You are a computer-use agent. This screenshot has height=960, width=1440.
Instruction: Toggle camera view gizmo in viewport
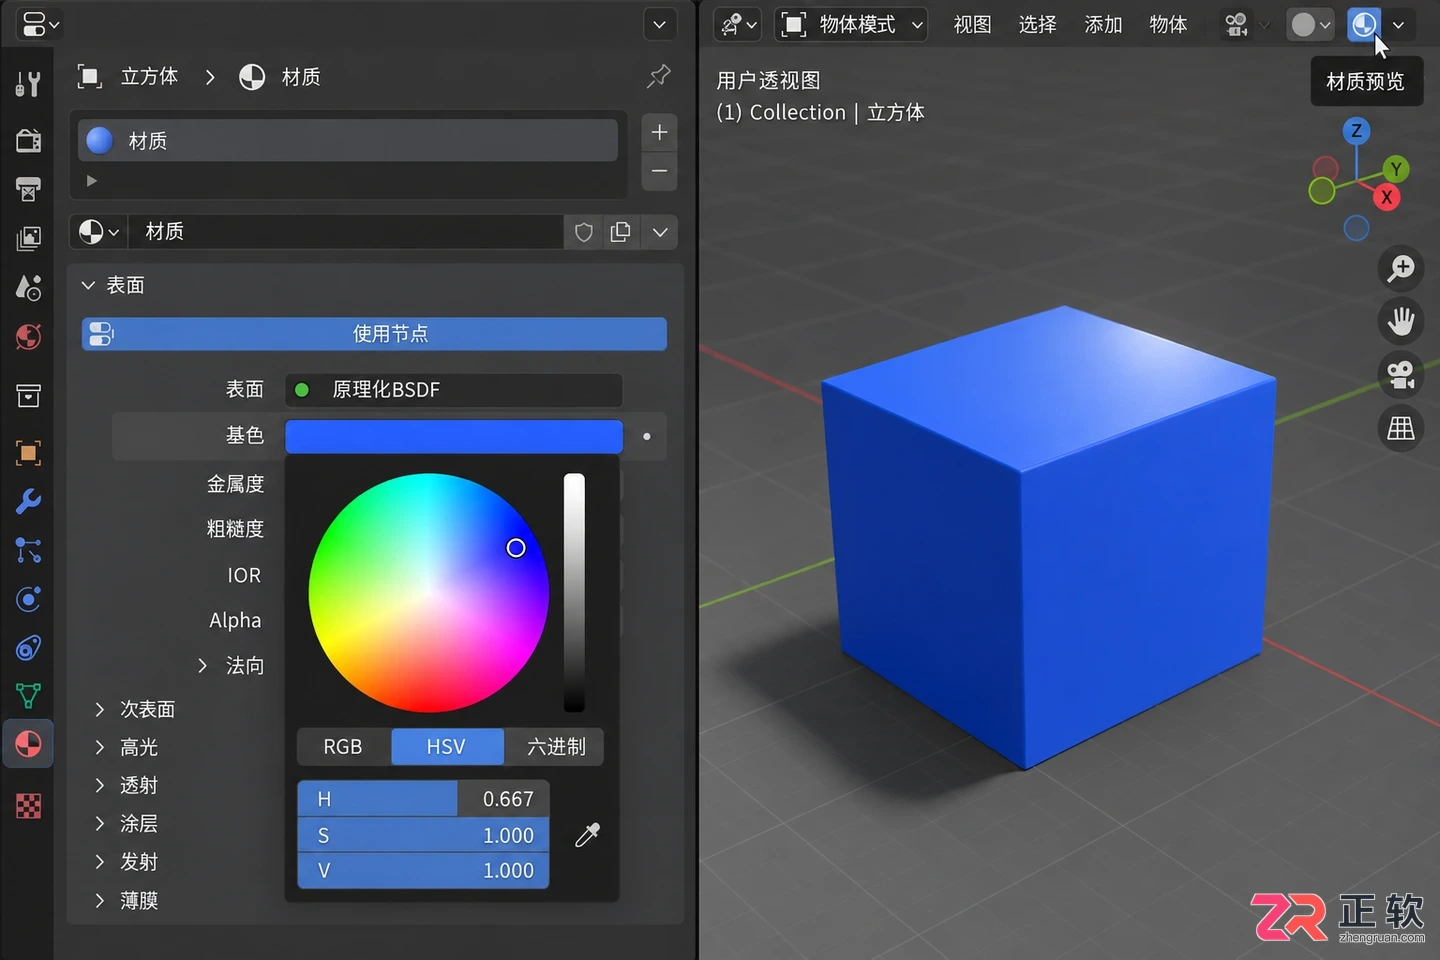[1401, 375]
